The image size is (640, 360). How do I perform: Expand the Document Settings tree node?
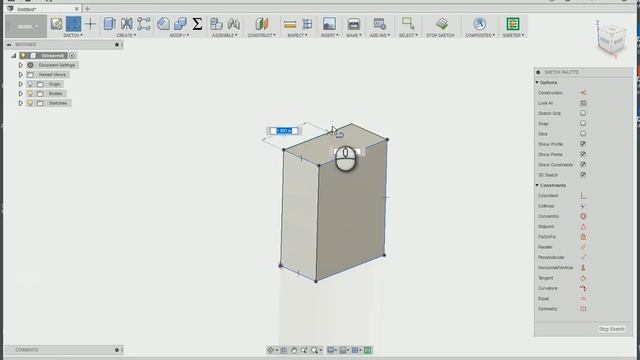pos(21,65)
